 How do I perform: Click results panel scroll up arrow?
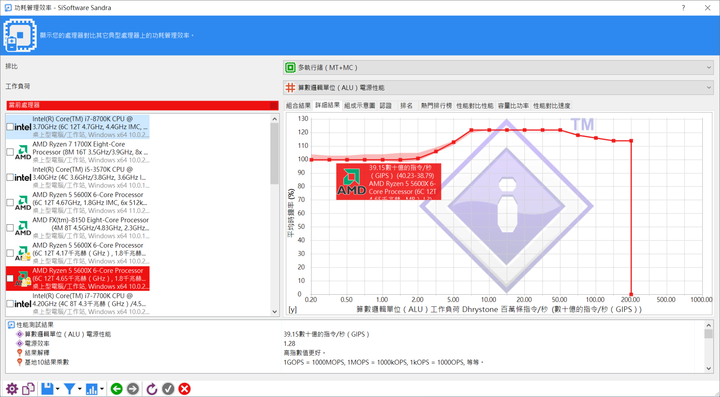709,325
